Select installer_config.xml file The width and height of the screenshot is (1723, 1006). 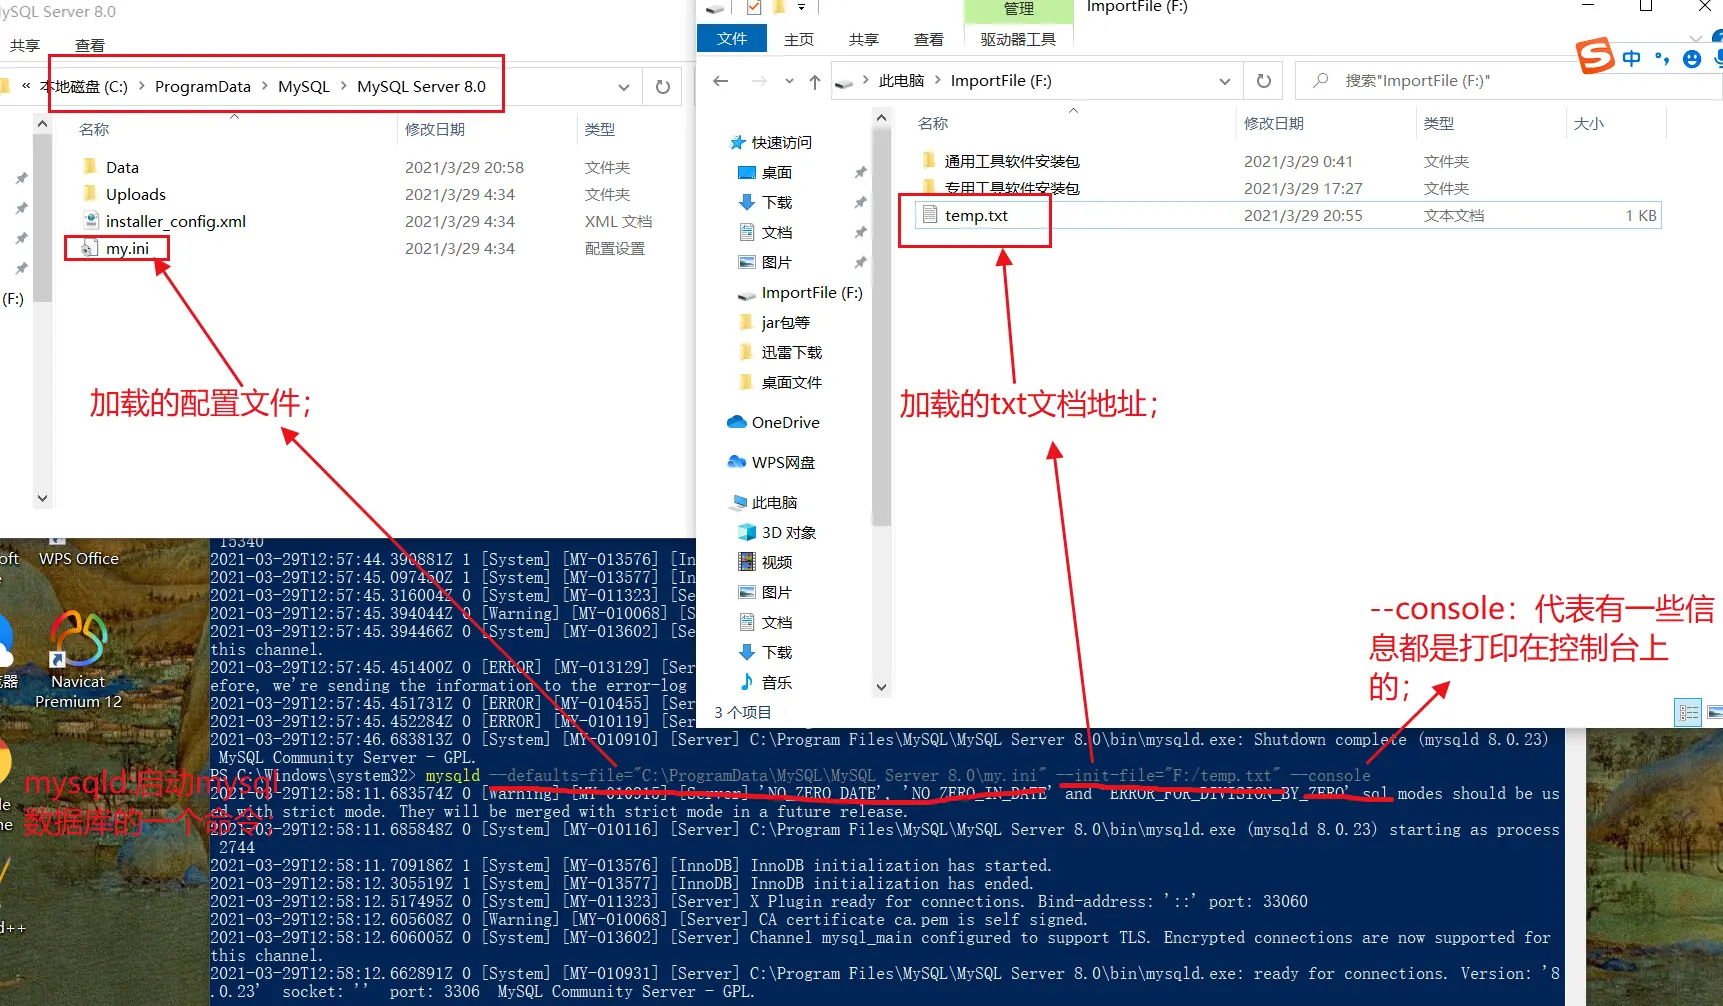tap(164, 221)
